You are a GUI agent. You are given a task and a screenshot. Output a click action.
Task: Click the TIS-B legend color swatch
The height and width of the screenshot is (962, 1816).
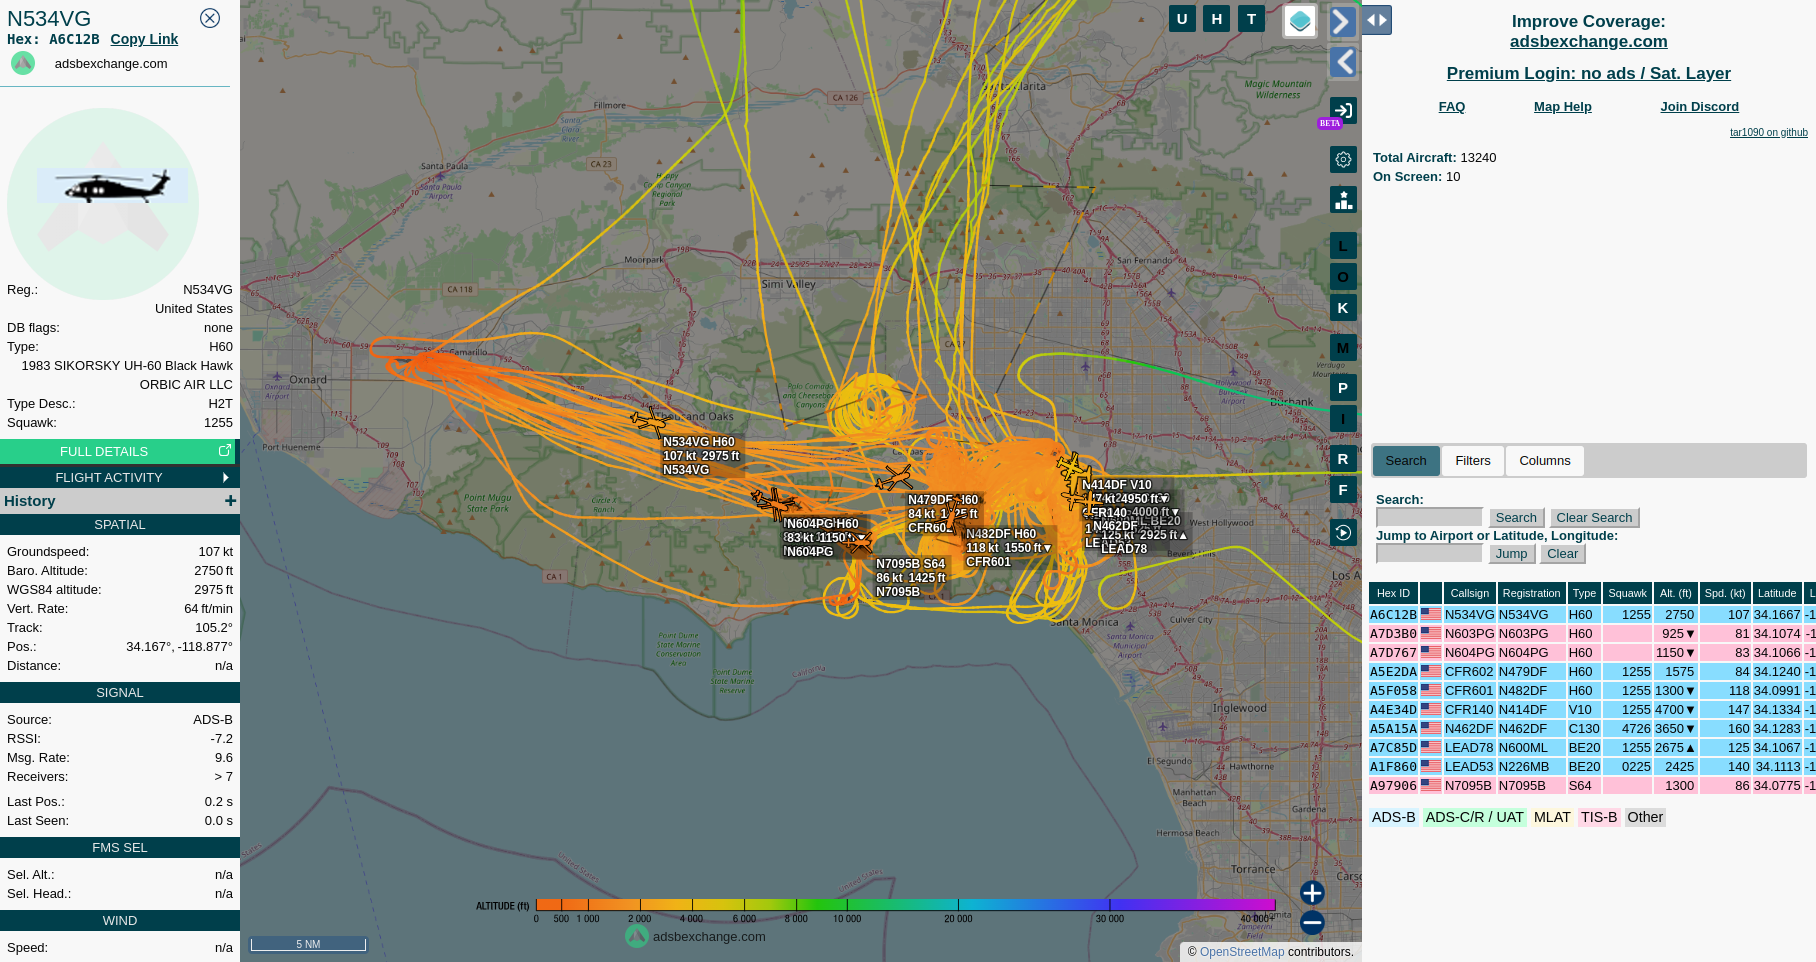point(1598,817)
